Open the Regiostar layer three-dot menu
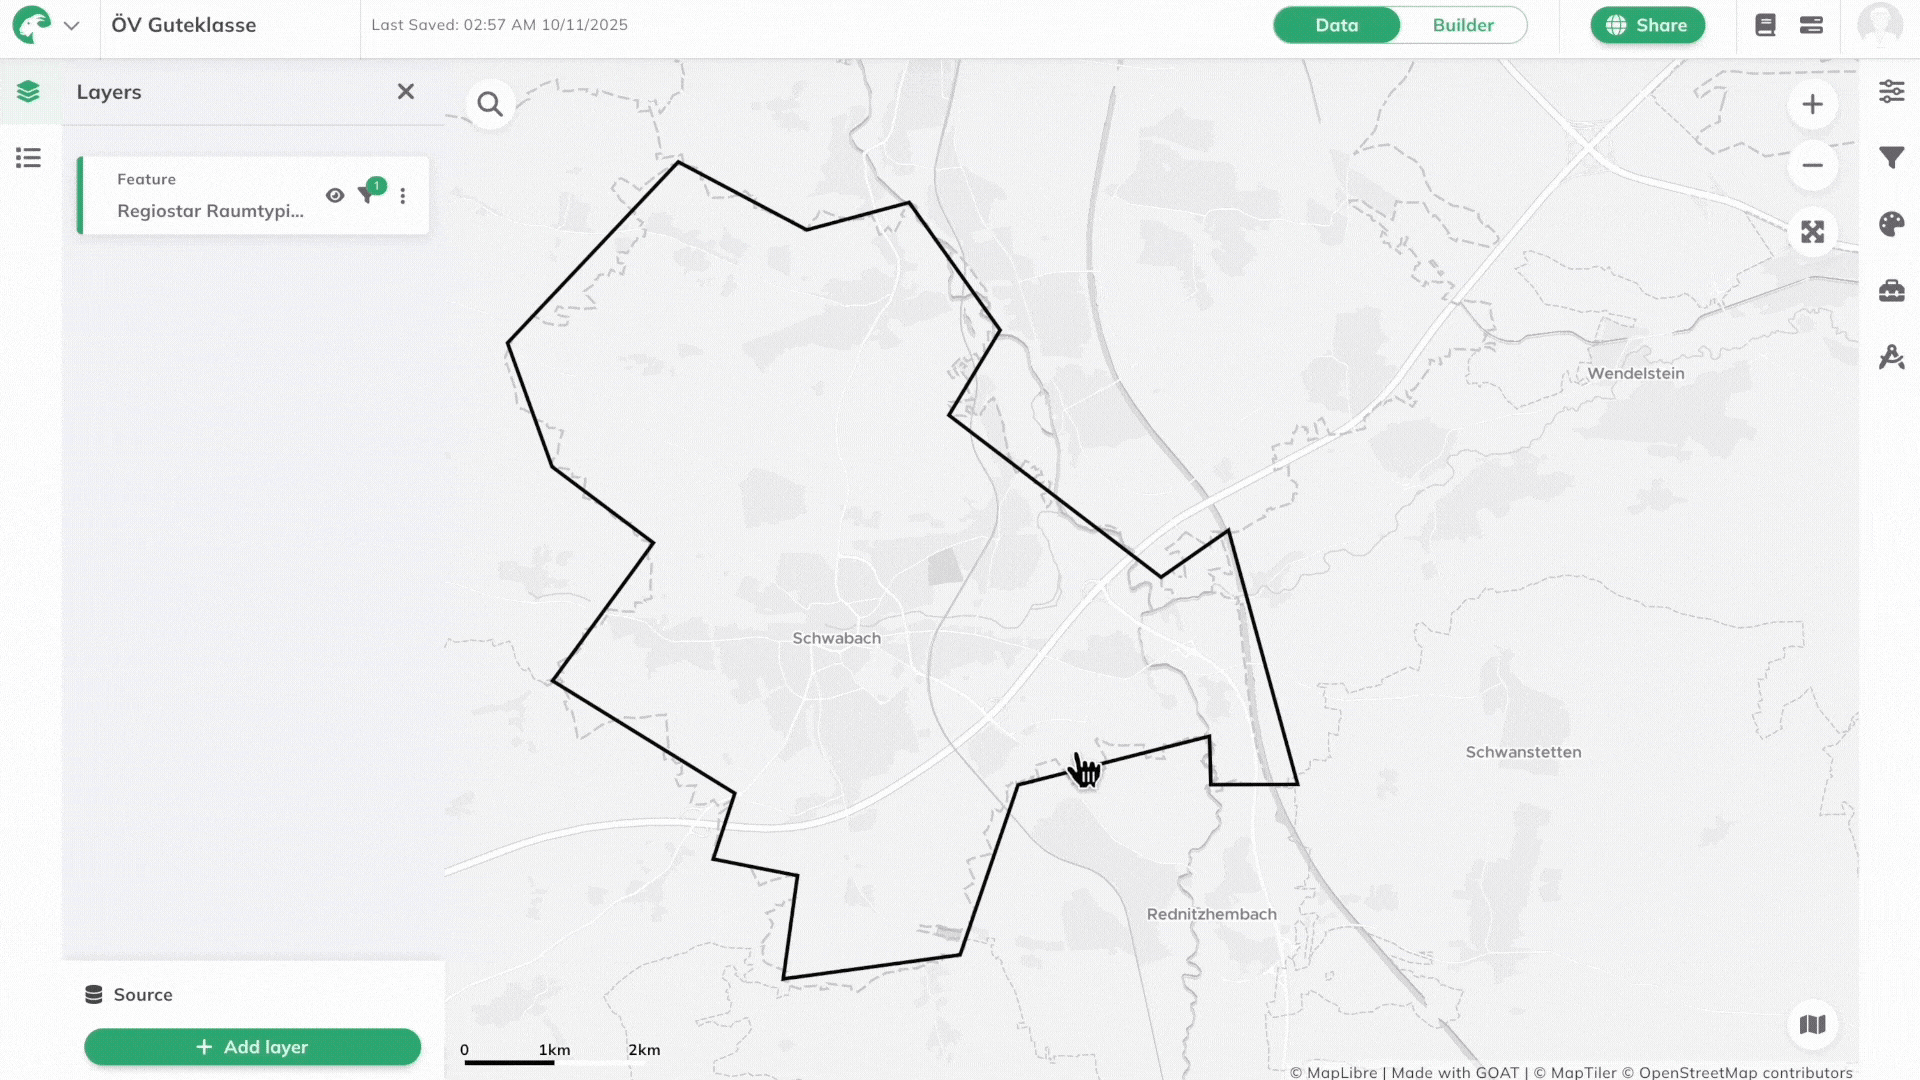This screenshot has width=1920, height=1080. click(403, 195)
